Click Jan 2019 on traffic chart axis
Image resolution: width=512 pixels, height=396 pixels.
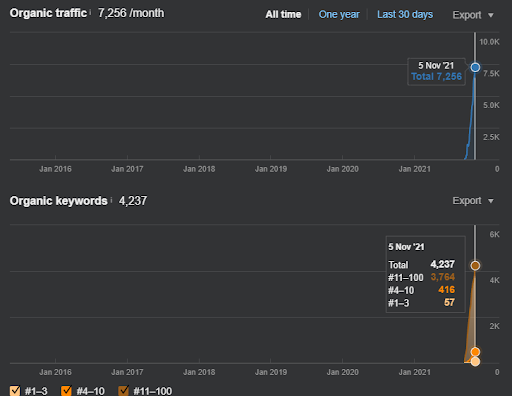pos(271,169)
